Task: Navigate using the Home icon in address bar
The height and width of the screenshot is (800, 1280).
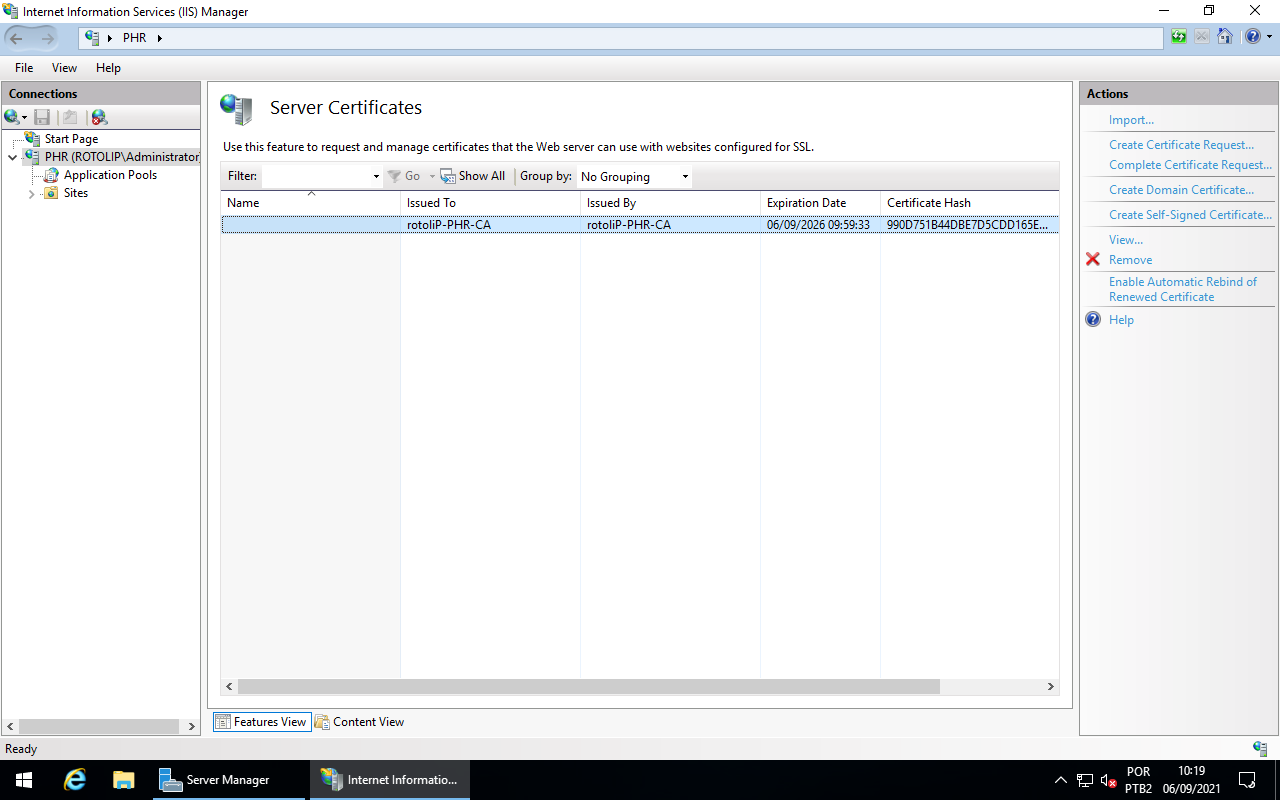Action: tap(1224, 36)
